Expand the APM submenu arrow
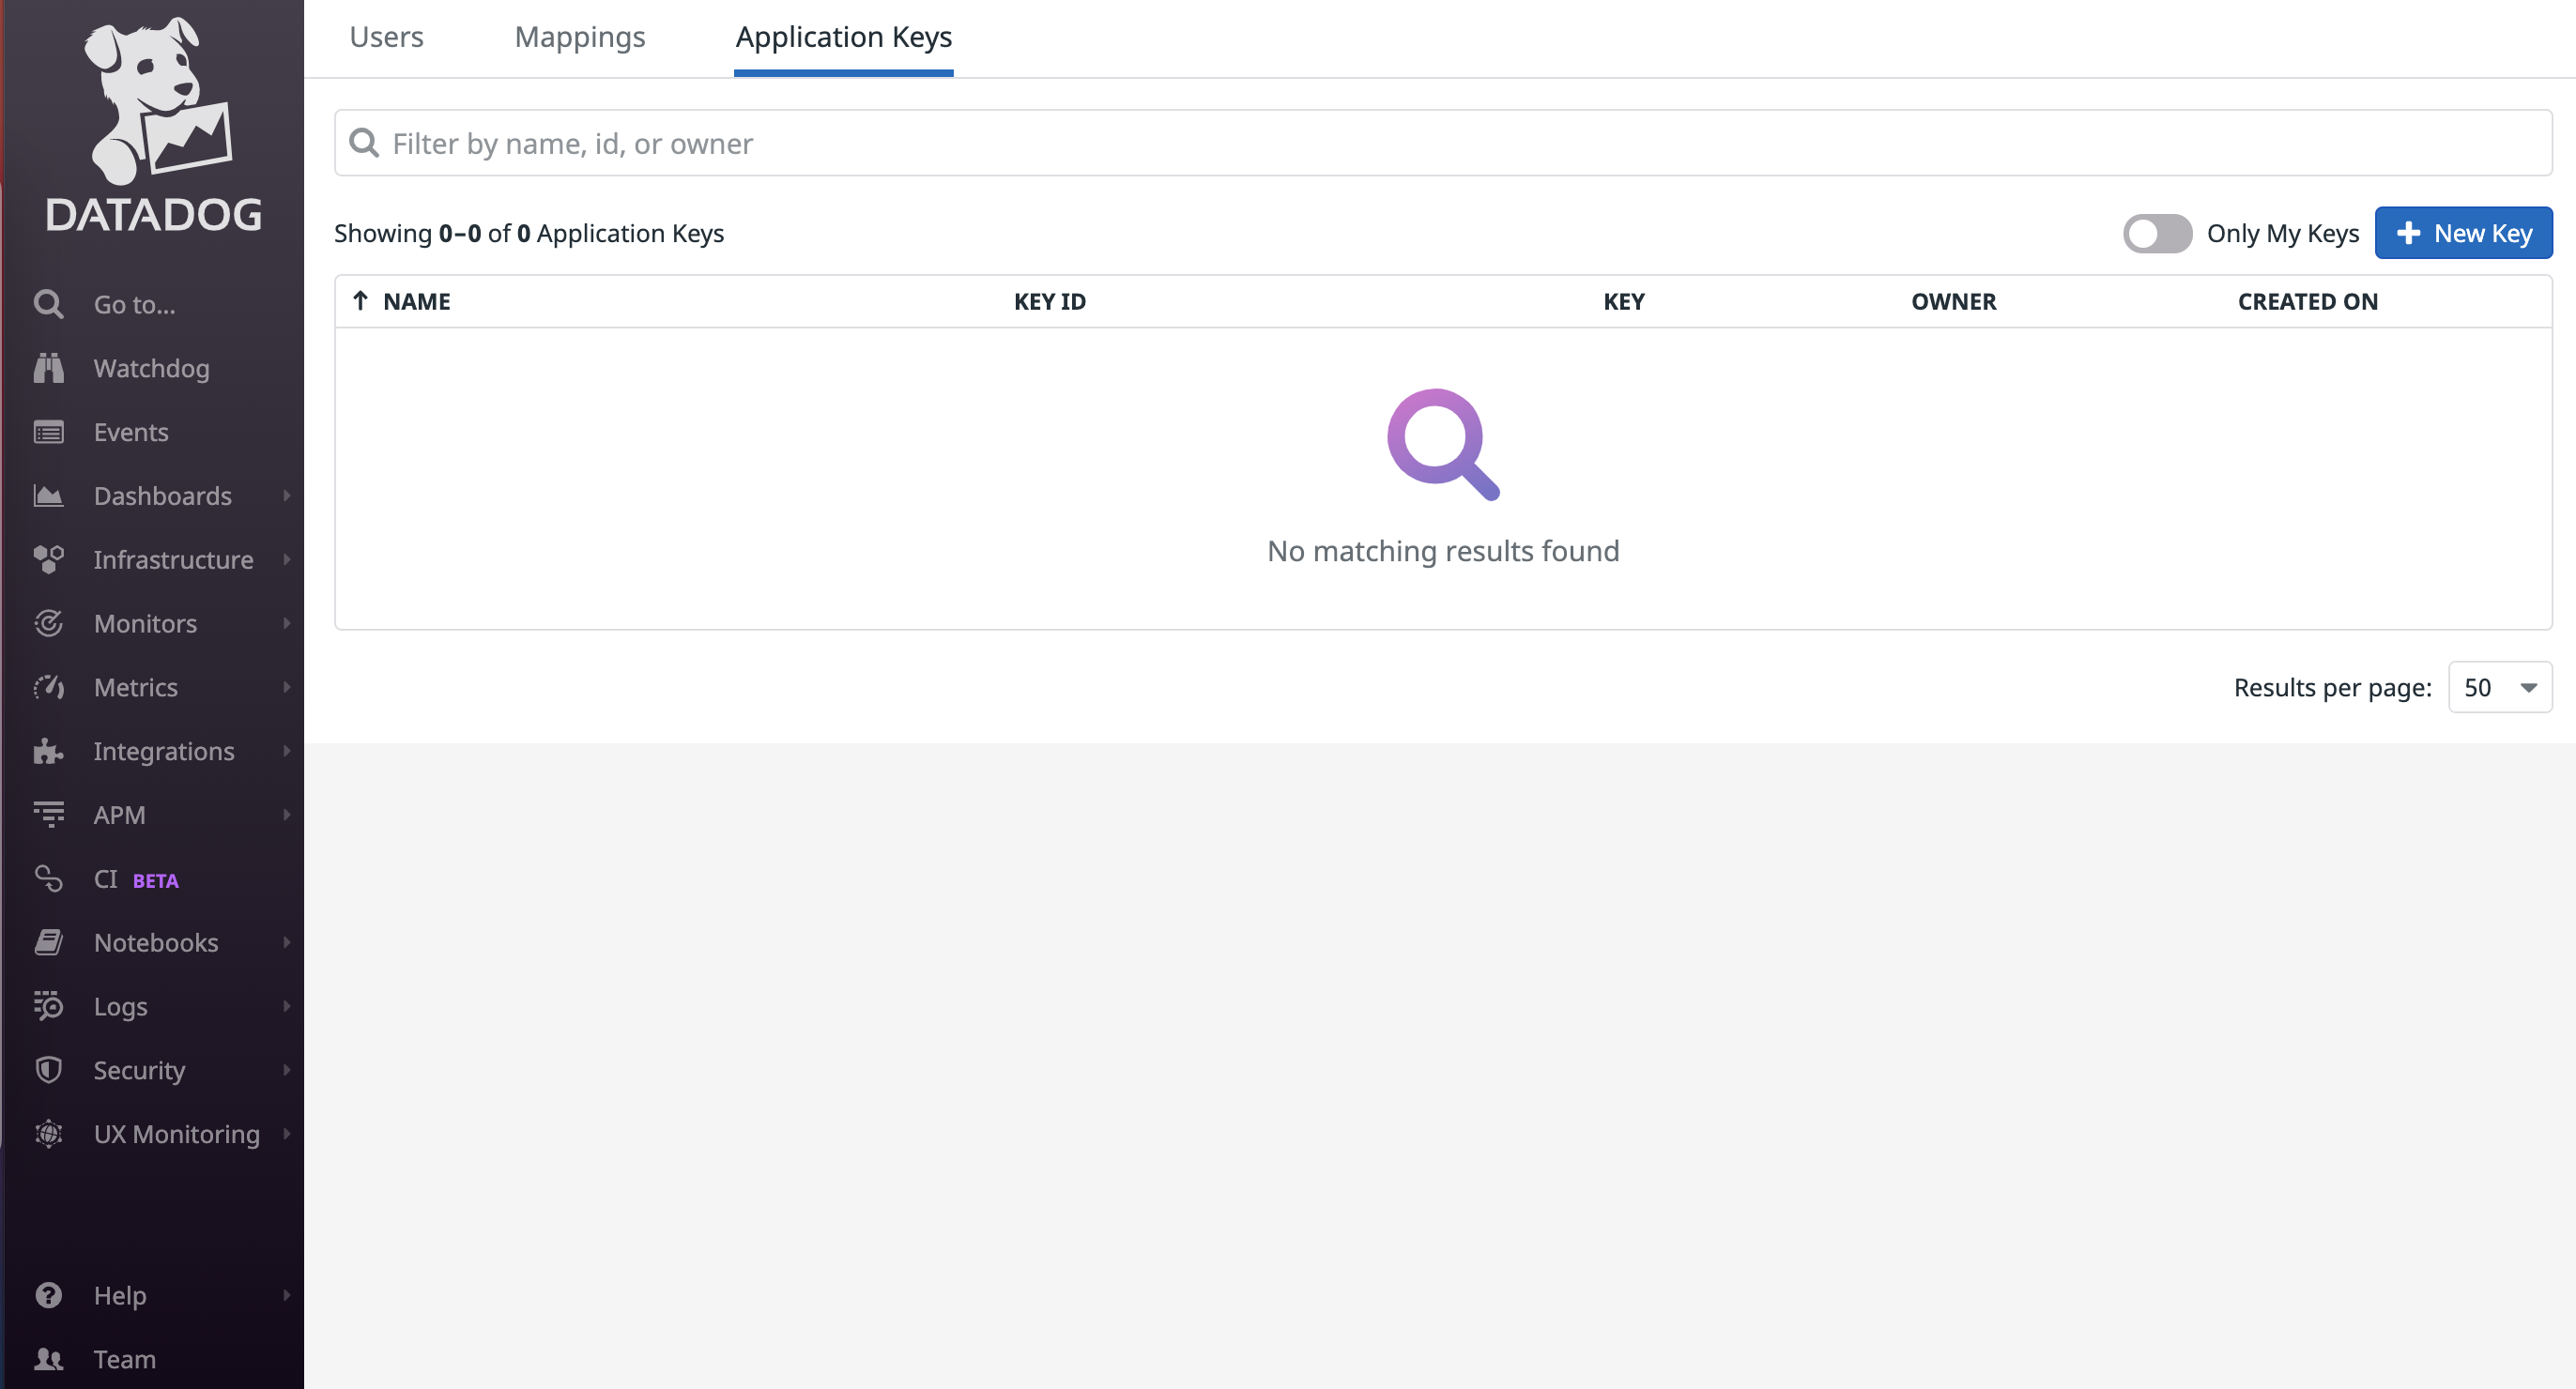 point(286,815)
